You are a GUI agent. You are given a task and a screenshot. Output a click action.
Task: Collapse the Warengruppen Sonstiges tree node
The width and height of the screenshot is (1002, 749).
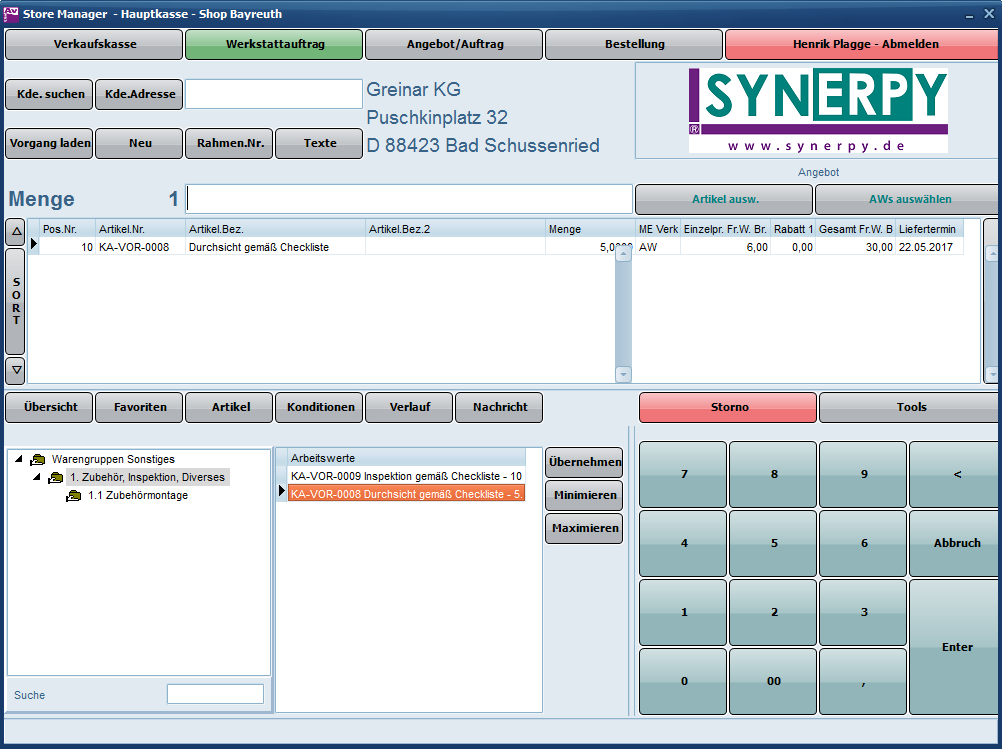19,459
